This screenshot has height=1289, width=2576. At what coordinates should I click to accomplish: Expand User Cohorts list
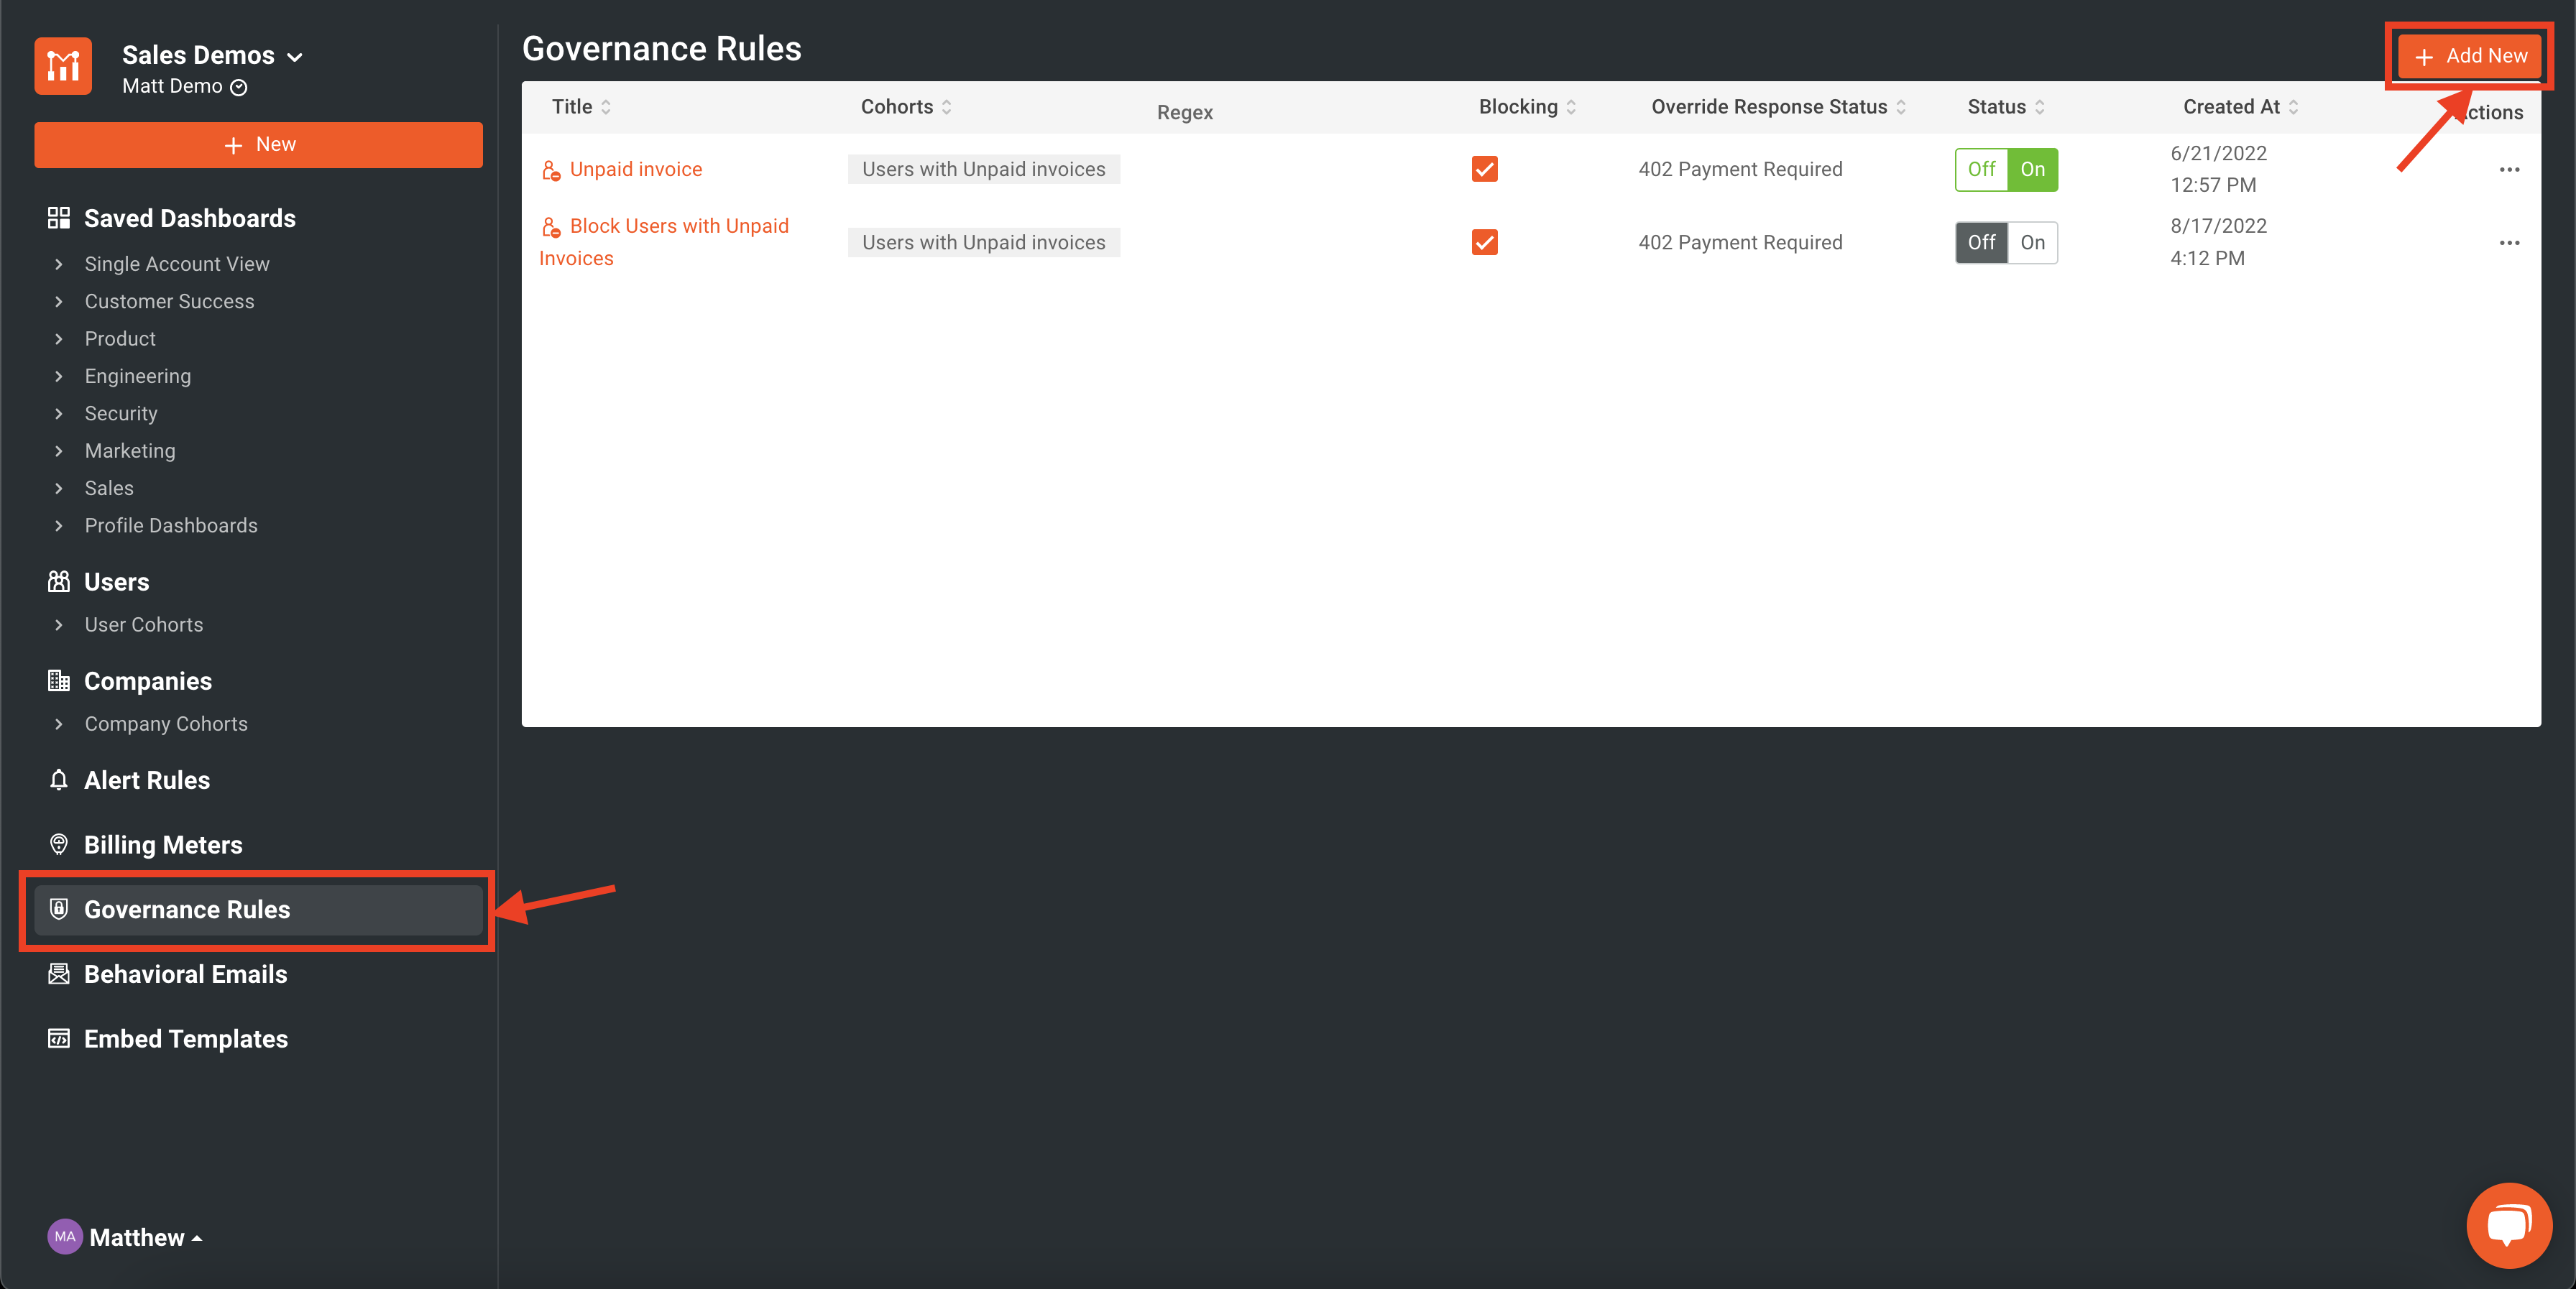(x=59, y=625)
